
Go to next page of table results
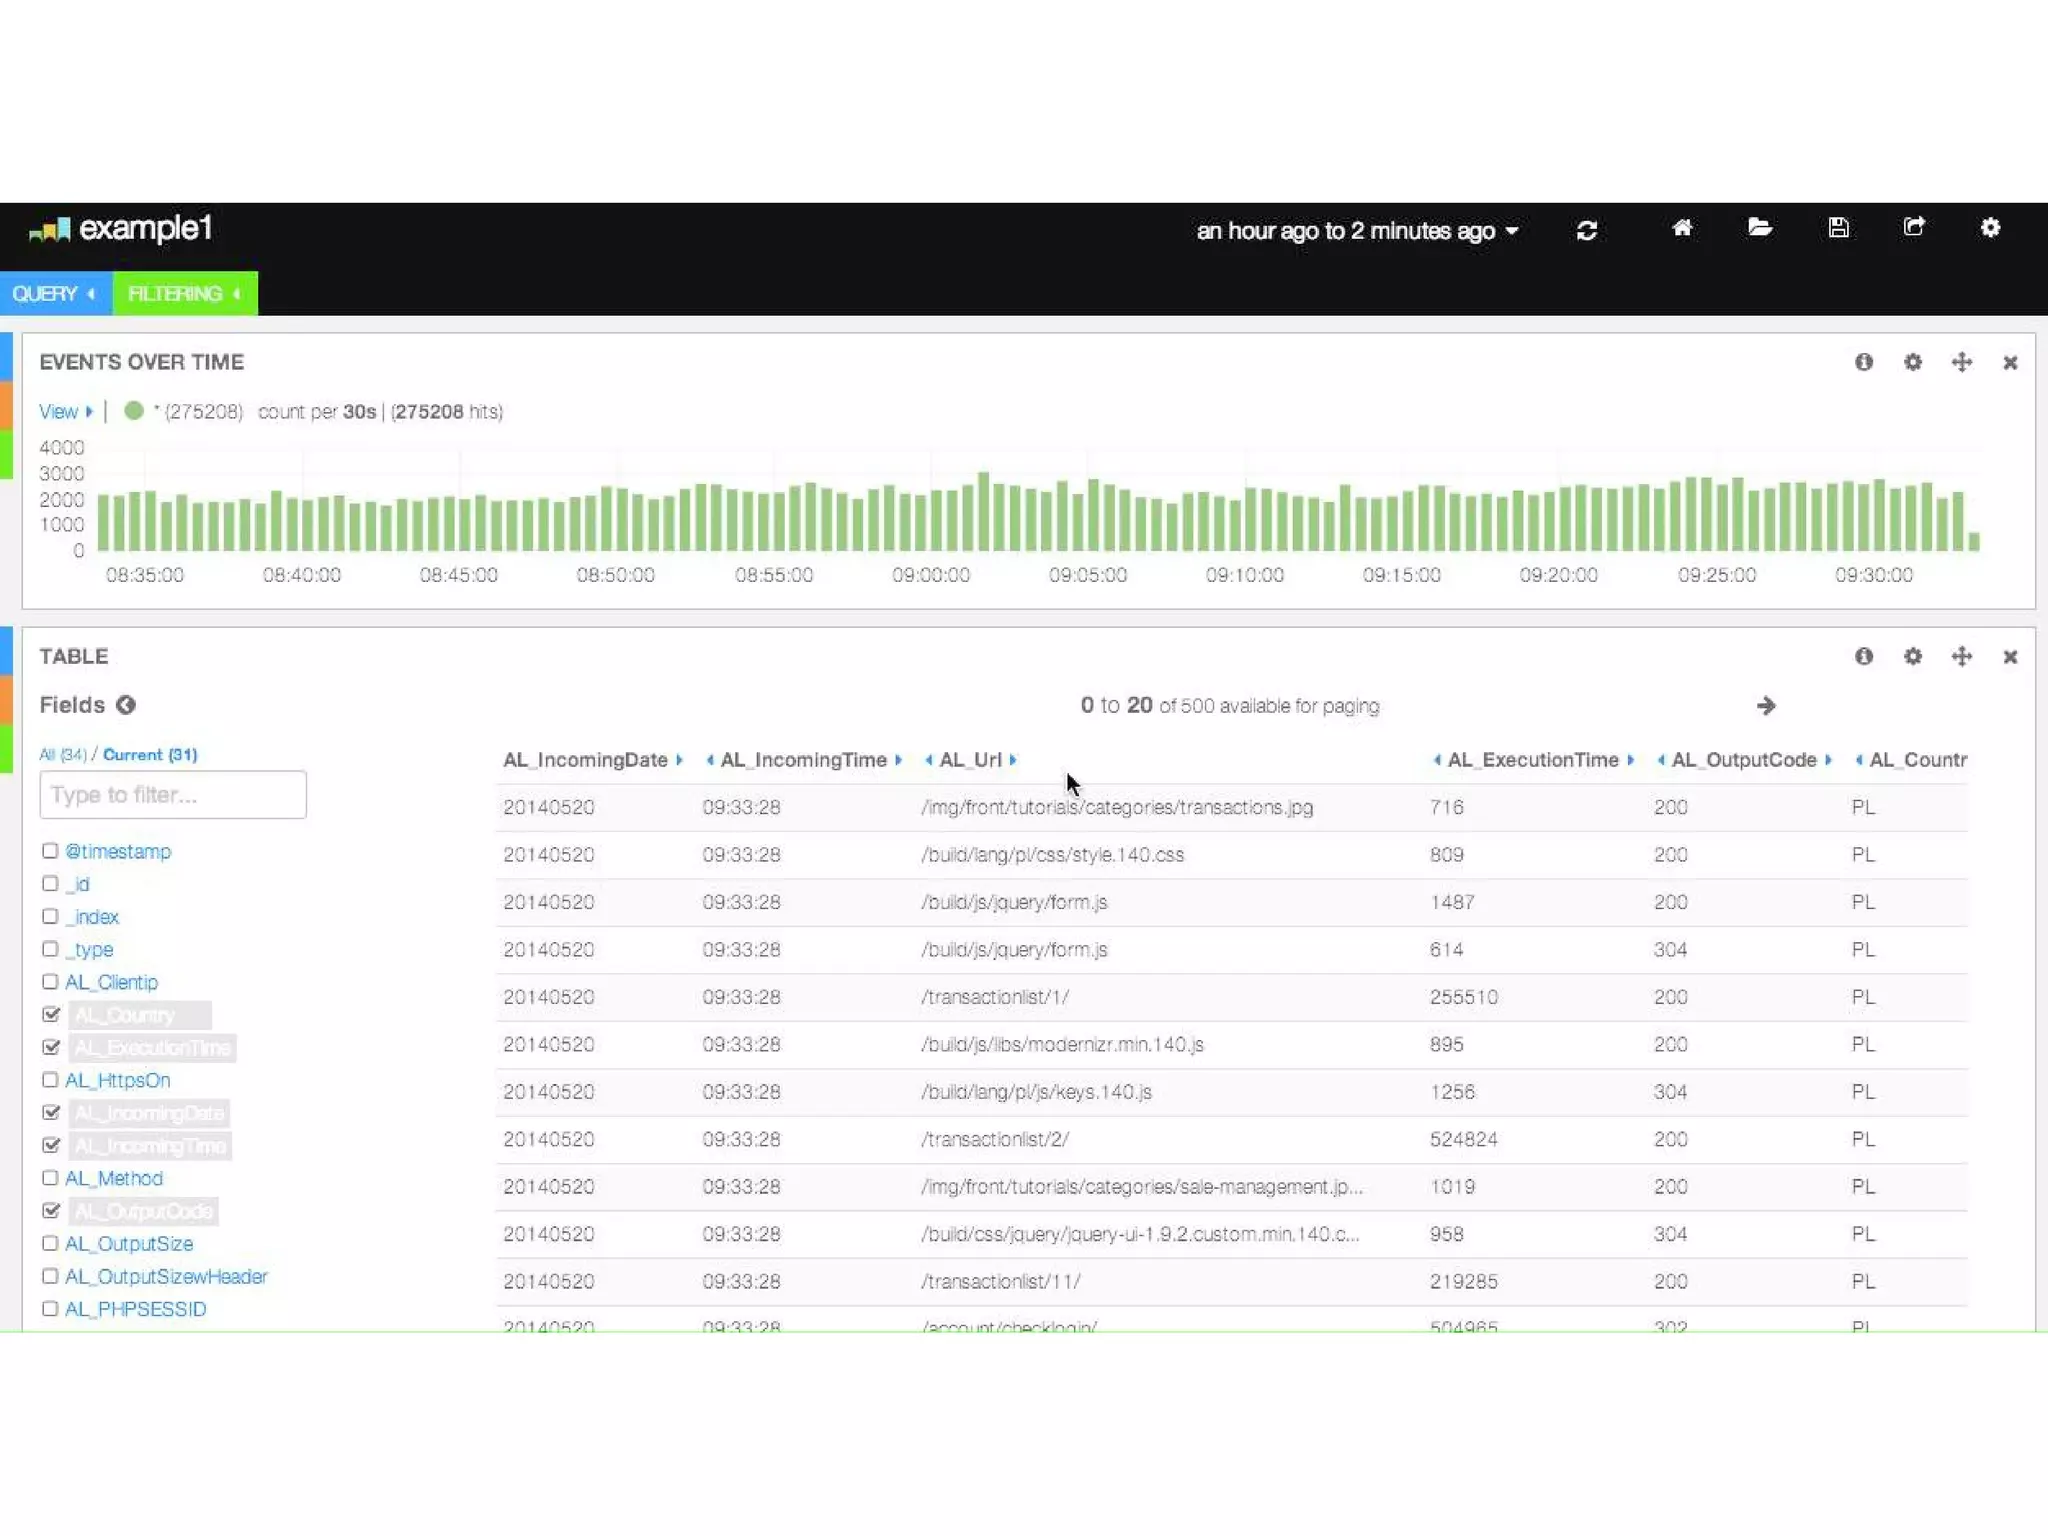click(1766, 706)
